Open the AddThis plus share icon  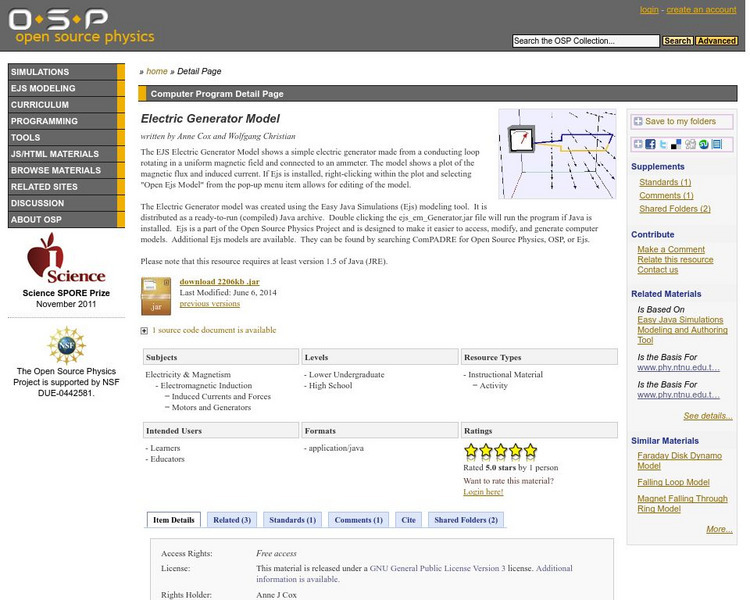click(638, 144)
